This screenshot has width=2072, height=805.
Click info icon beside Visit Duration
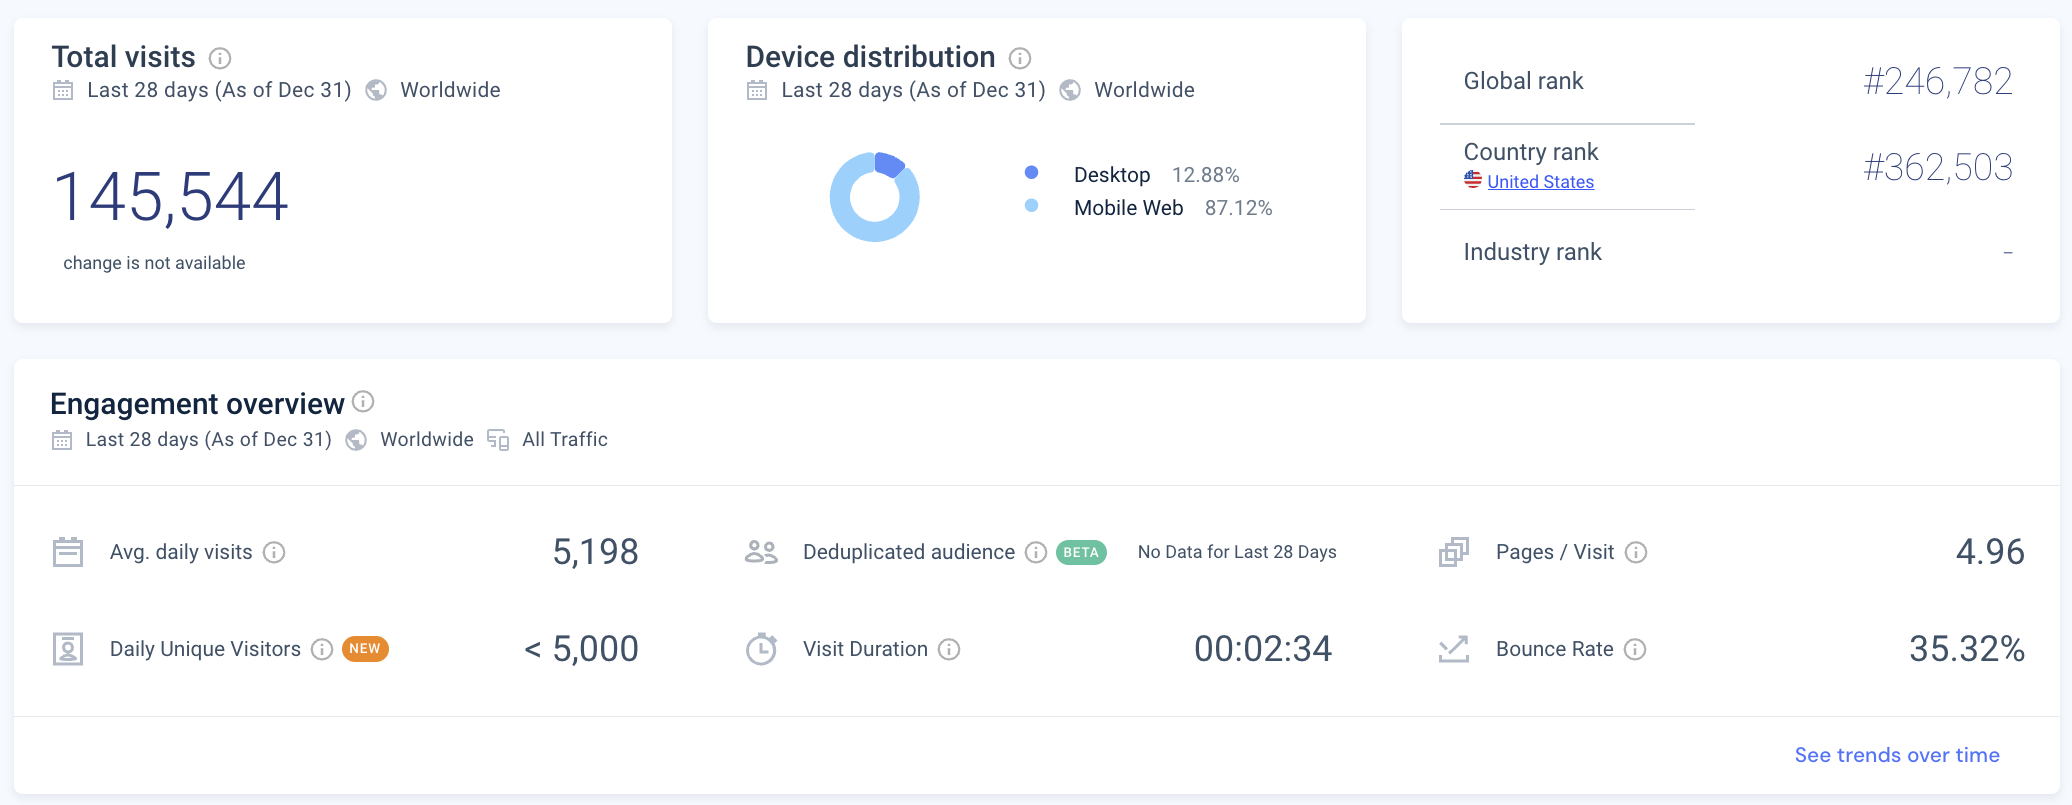pos(949,649)
